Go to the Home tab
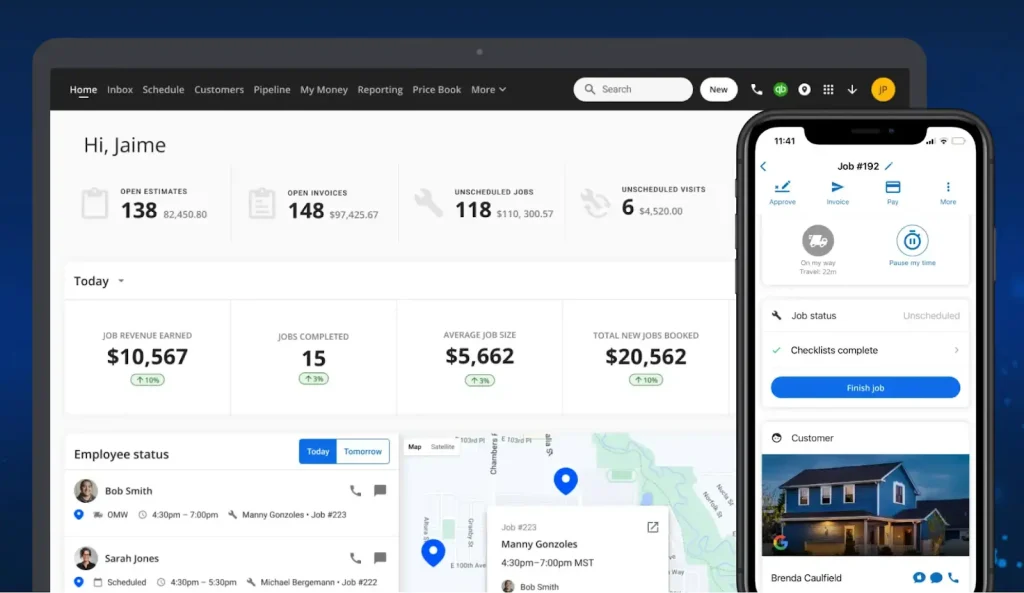This screenshot has width=1024, height=593. pos(83,89)
